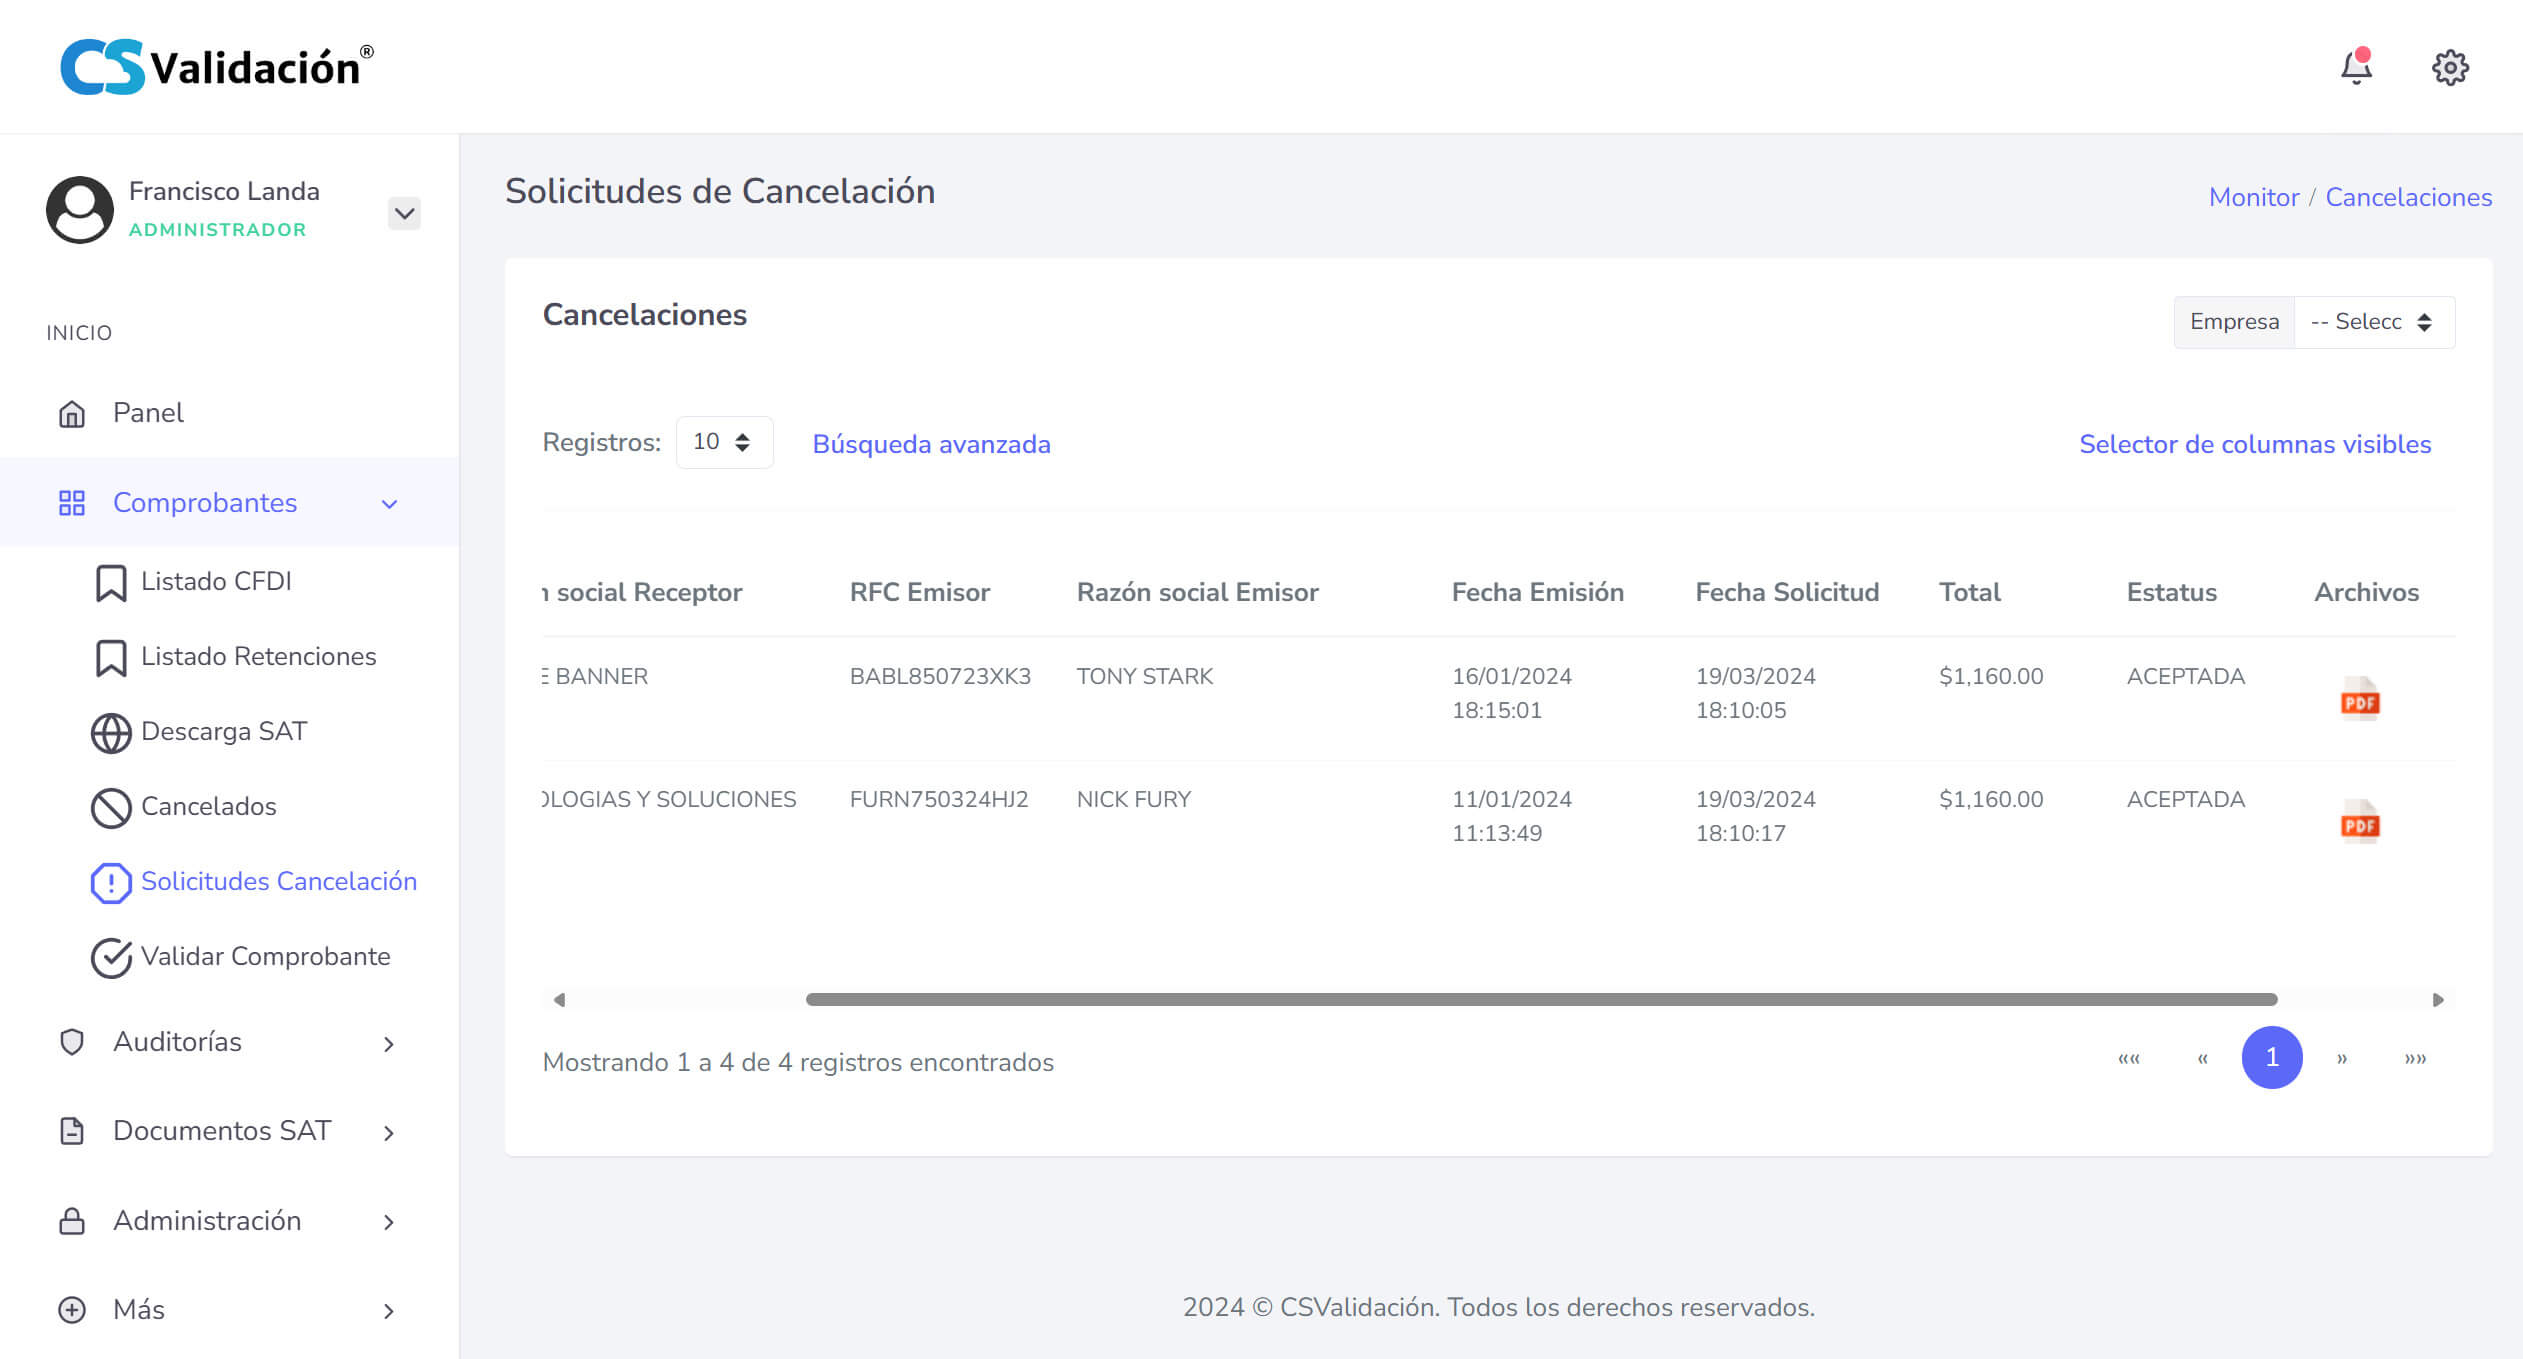Open Selector de columnas visibles
2523x1359 pixels.
2254,444
